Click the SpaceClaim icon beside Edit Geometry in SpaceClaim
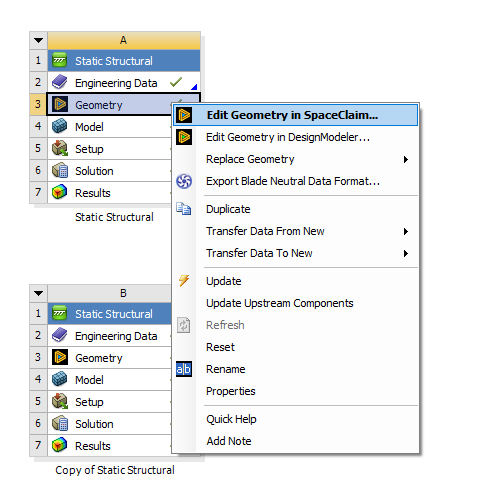 point(184,115)
